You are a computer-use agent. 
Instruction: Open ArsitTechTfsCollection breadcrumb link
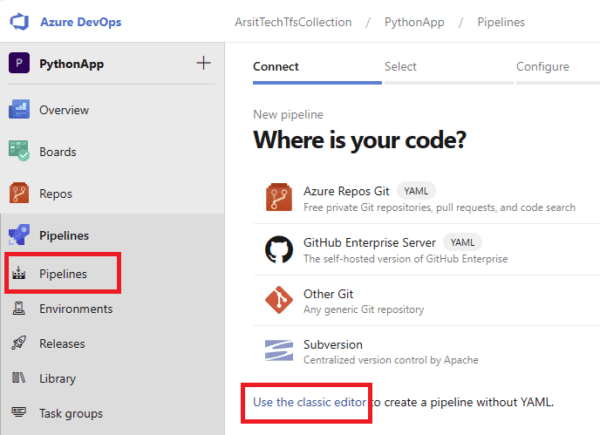pyautogui.click(x=293, y=22)
